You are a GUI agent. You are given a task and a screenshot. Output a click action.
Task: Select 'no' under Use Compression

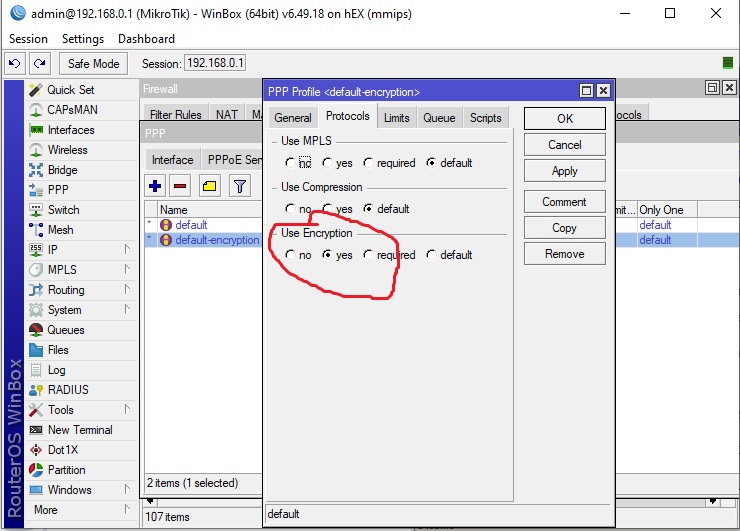pos(298,209)
